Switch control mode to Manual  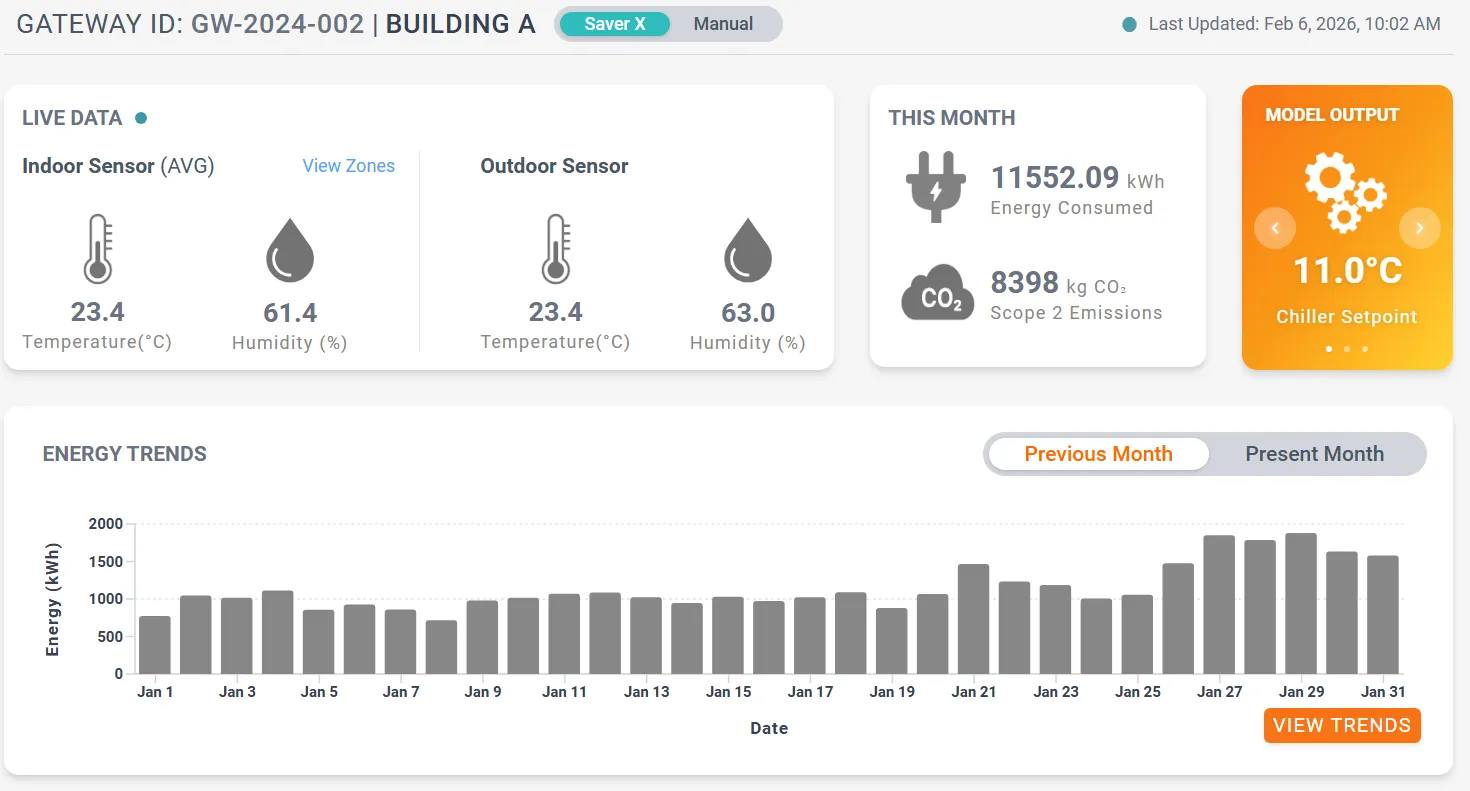tap(723, 24)
